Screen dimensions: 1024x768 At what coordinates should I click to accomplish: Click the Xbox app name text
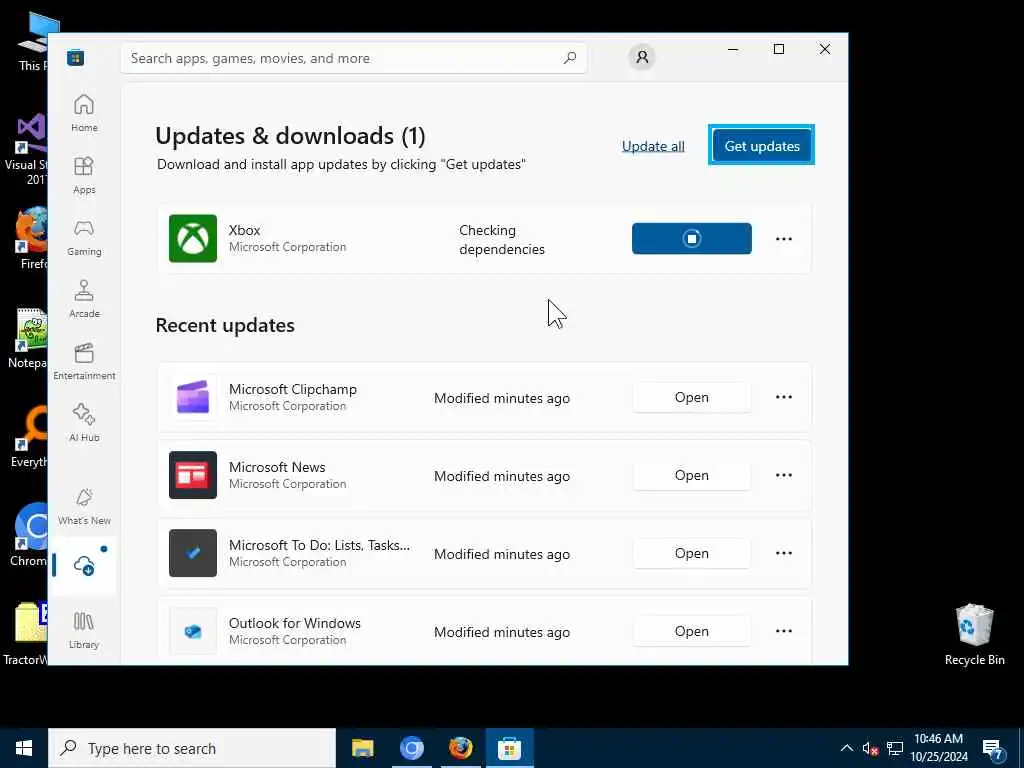[245, 230]
